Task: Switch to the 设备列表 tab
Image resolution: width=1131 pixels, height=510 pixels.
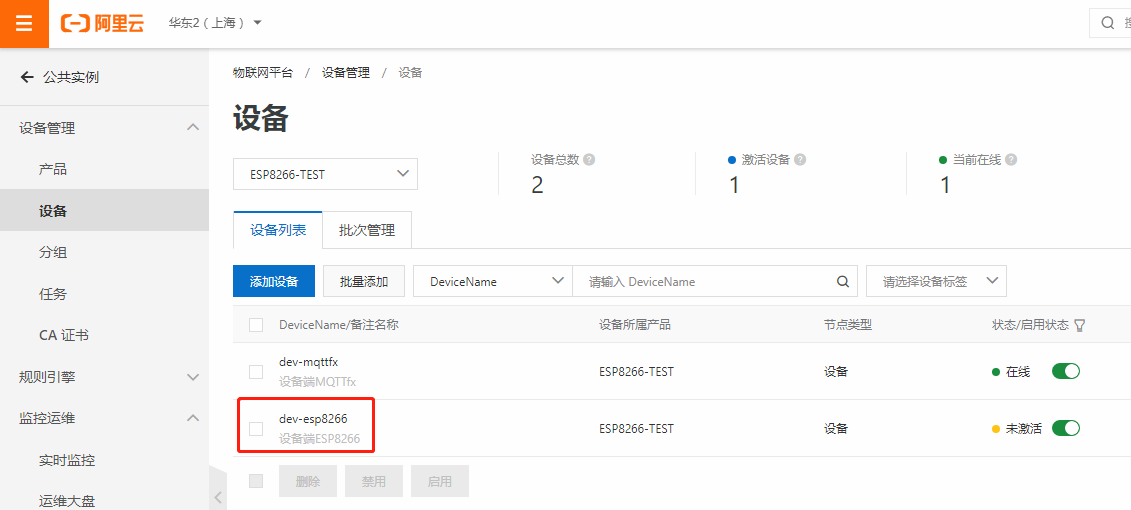Action: (278, 230)
